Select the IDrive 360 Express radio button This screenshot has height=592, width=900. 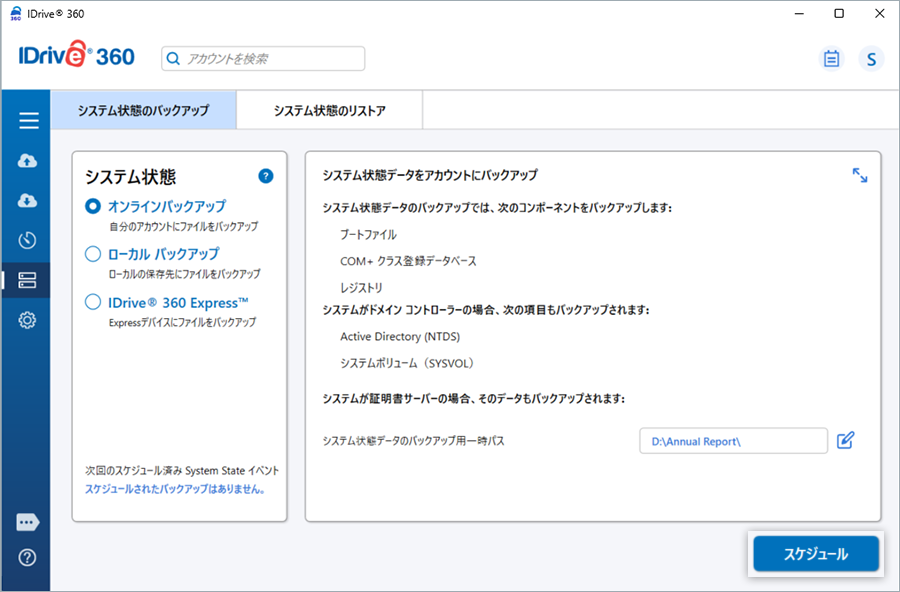pos(93,302)
